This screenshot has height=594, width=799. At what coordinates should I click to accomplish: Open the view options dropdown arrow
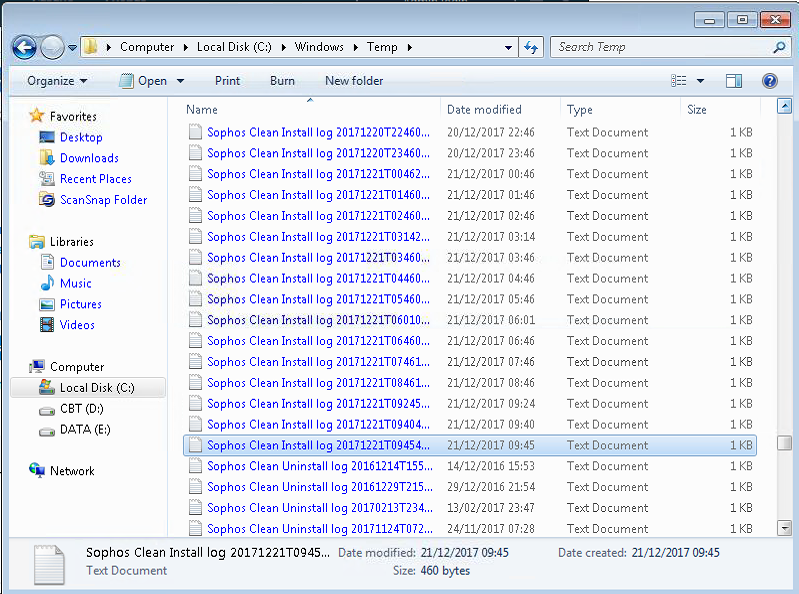click(701, 80)
